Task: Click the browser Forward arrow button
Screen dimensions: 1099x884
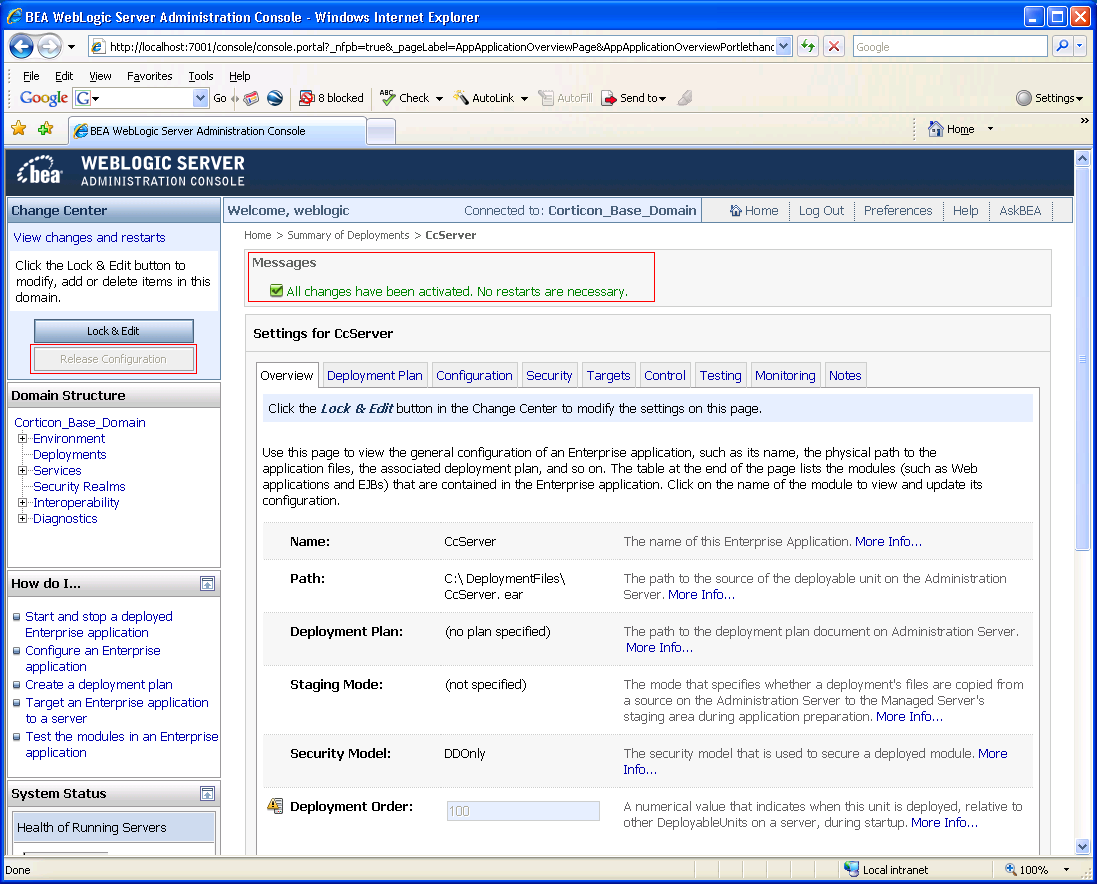Action: point(49,47)
